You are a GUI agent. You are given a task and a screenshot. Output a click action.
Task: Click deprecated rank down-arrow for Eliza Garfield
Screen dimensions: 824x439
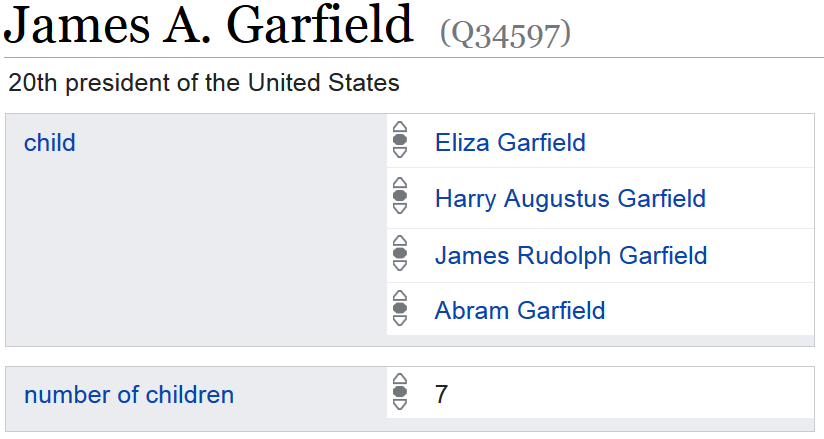pyautogui.click(x=400, y=153)
